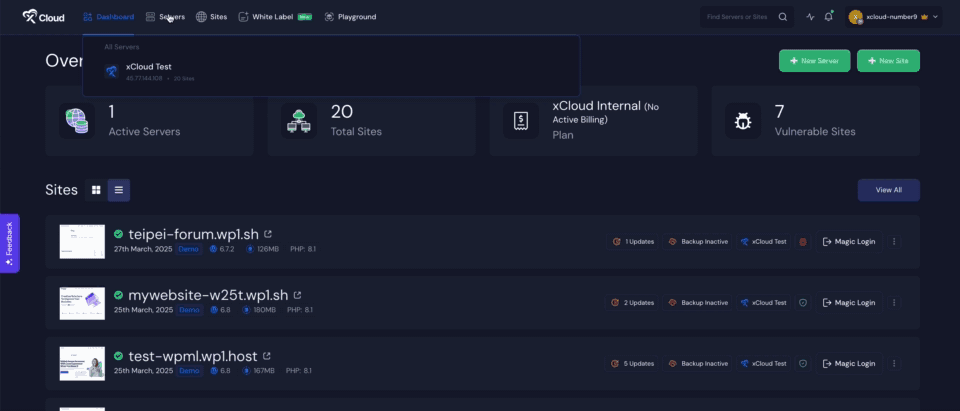This screenshot has height=411, width=960.
Task: Open three-dot menu for mywebsite-w25t.wp1.sh
Action: coord(894,302)
